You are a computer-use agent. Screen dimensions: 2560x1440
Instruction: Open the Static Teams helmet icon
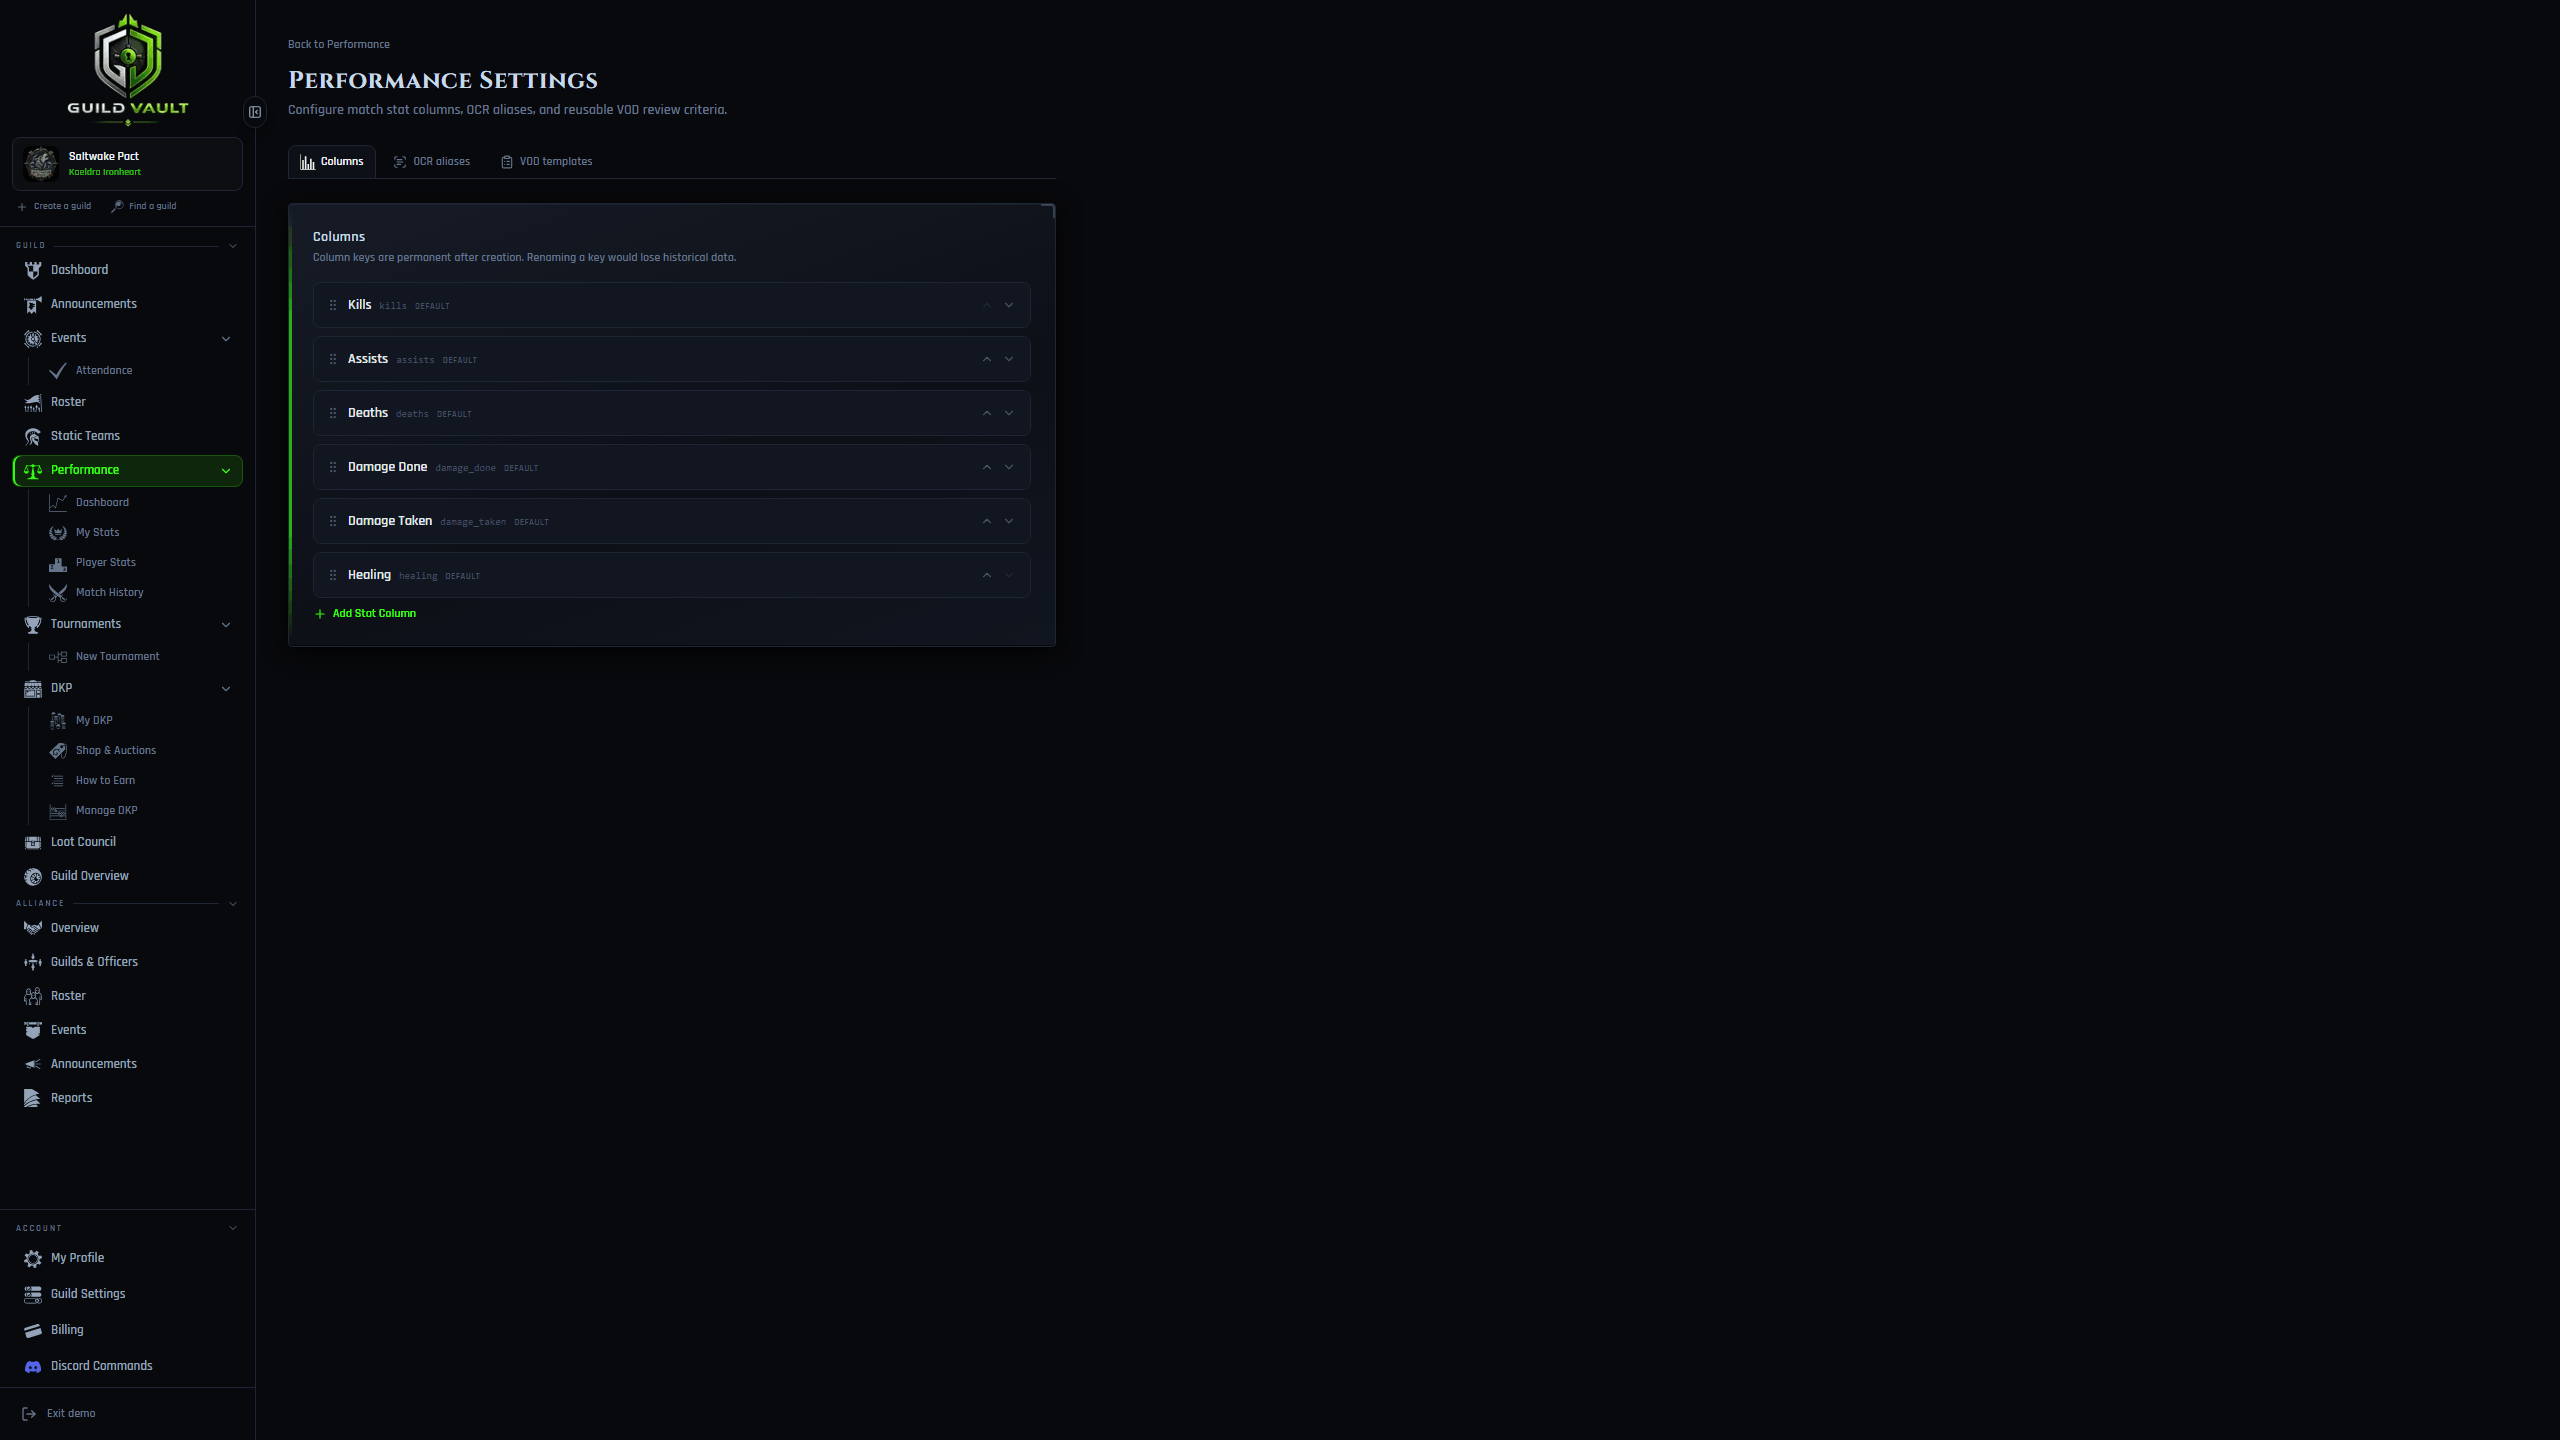pos(33,436)
